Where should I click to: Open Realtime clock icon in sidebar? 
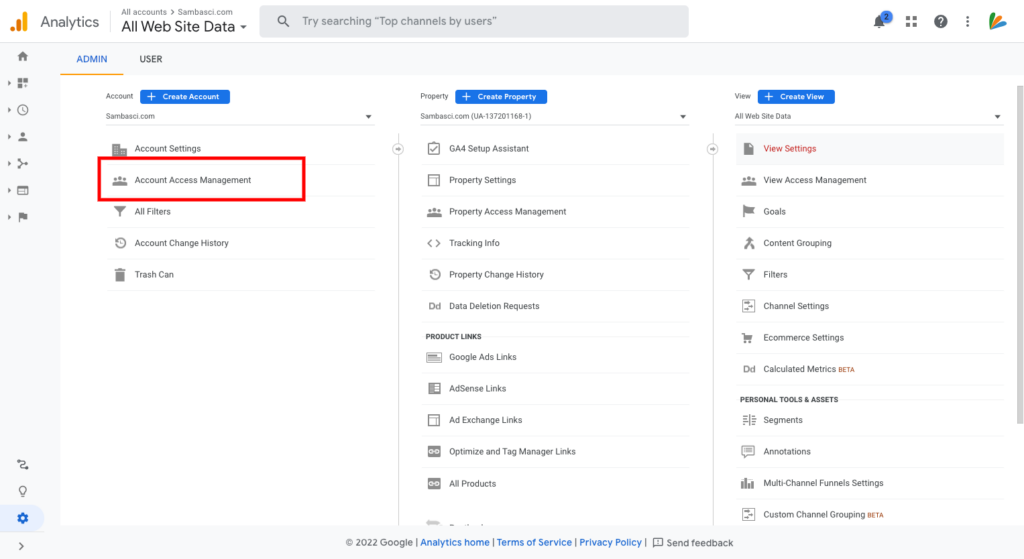point(23,110)
